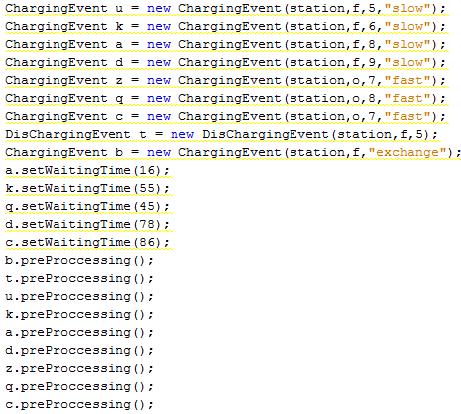
Task: Click the z.preProccessing(); line
Action: pyautogui.click(x=79, y=369)
